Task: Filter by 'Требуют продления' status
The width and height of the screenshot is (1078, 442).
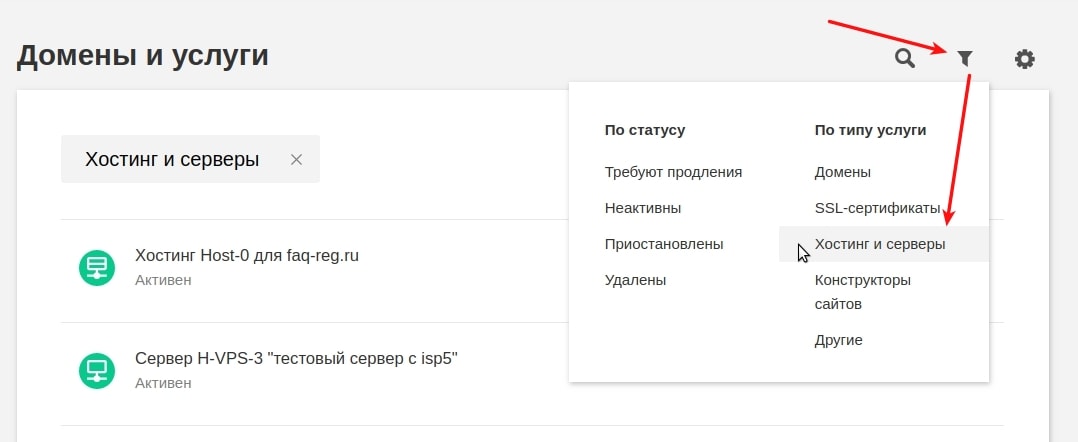Action: point(673,172)
